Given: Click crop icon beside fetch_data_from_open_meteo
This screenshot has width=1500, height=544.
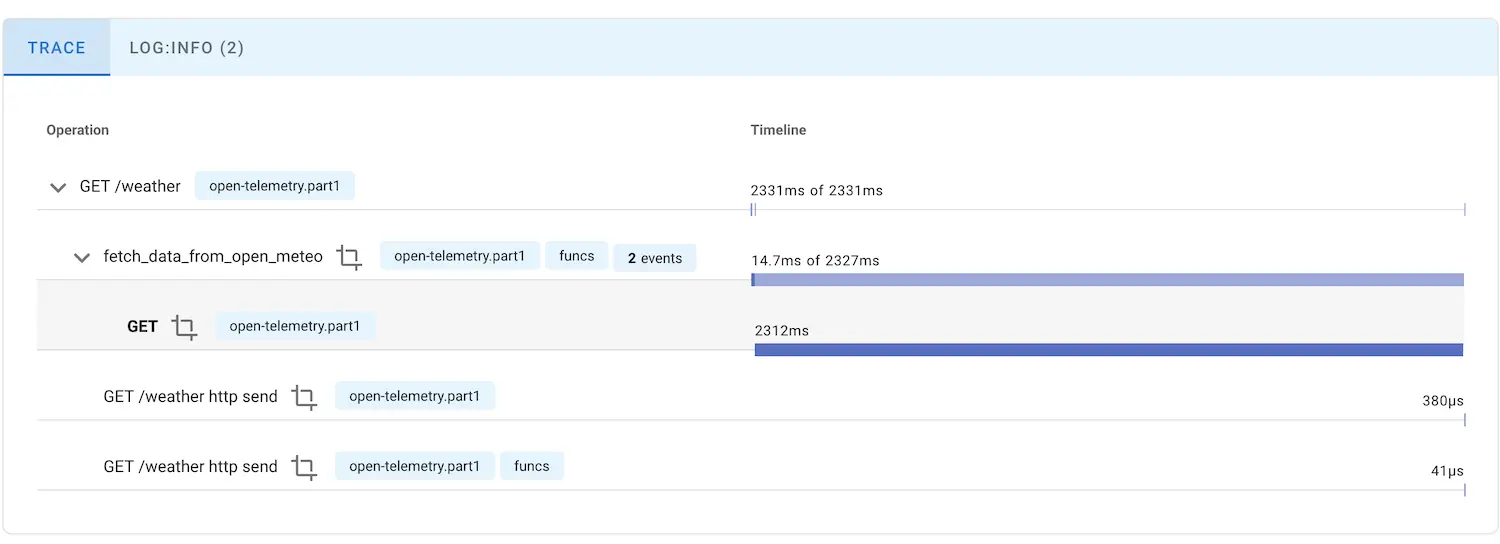Looking at the screenshot, I should point(349,257).
